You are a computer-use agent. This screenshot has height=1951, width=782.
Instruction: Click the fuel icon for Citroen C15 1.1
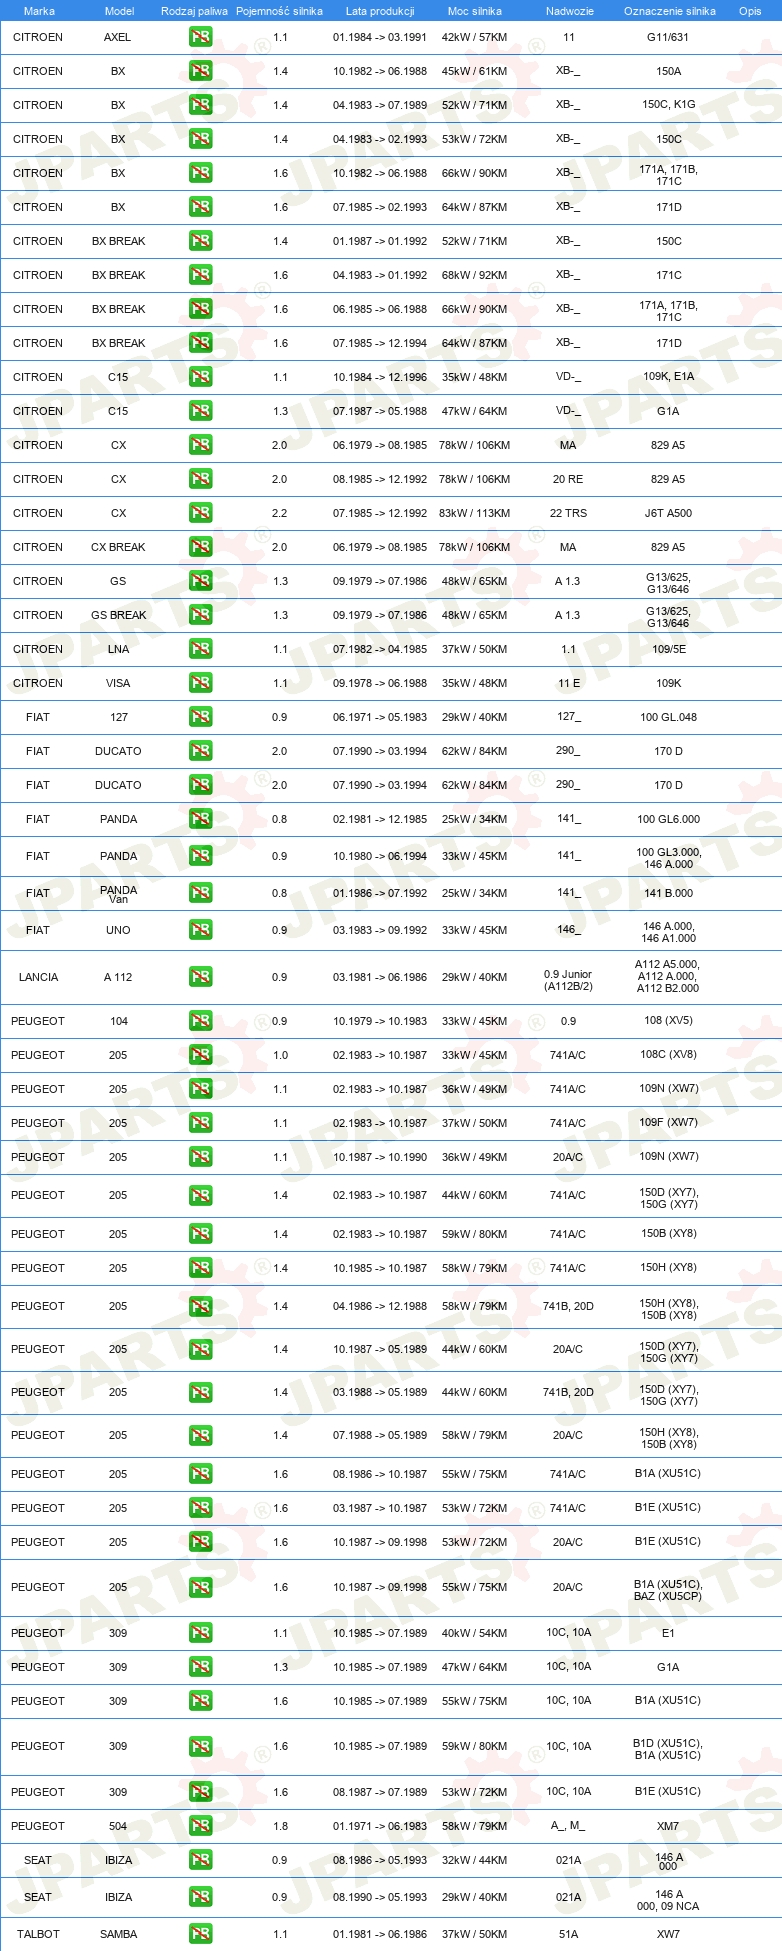200,377
